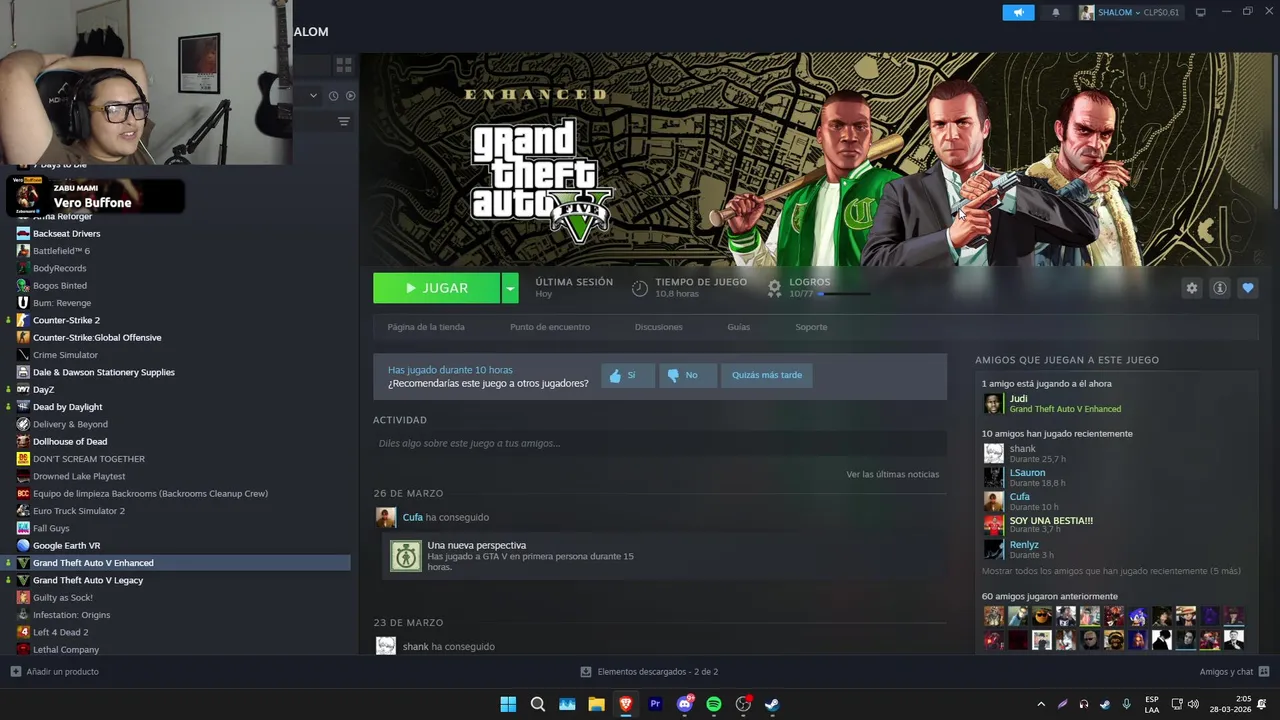The width and height of the screenshot is (1280, 720).
Task: Click the Battlefield 6 game icon
Action: (x=23, y=251)
